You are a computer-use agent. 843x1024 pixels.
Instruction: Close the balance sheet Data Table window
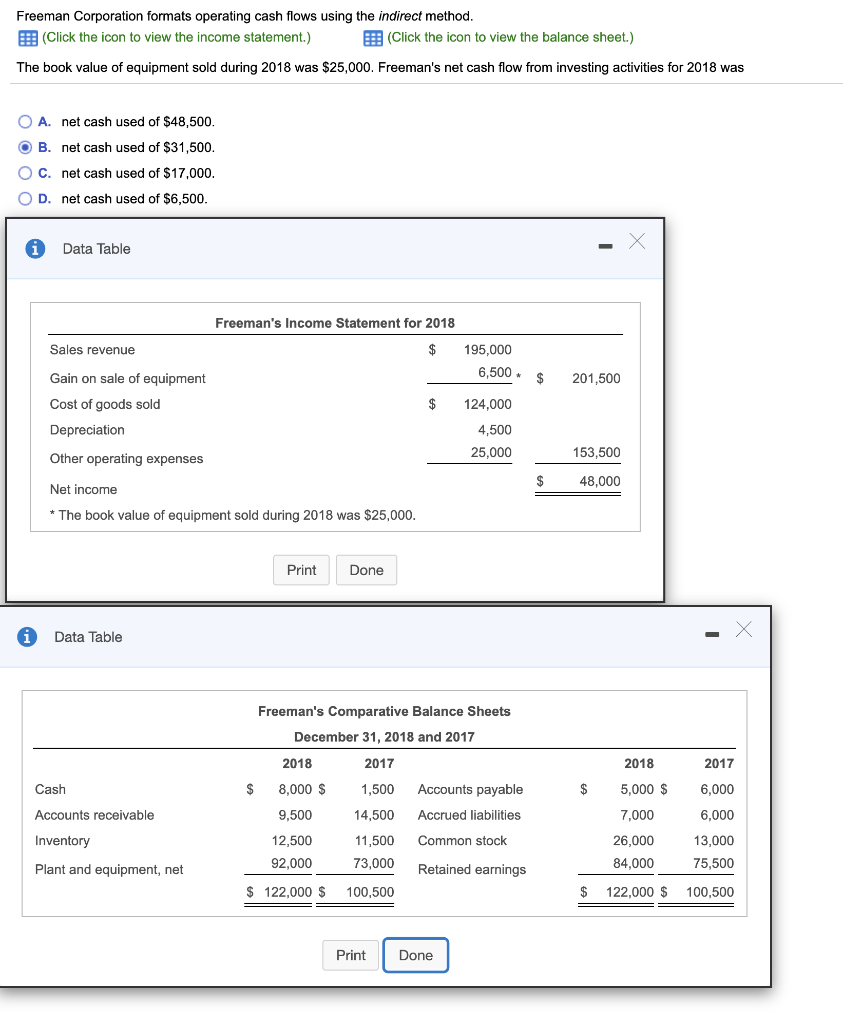743,630
